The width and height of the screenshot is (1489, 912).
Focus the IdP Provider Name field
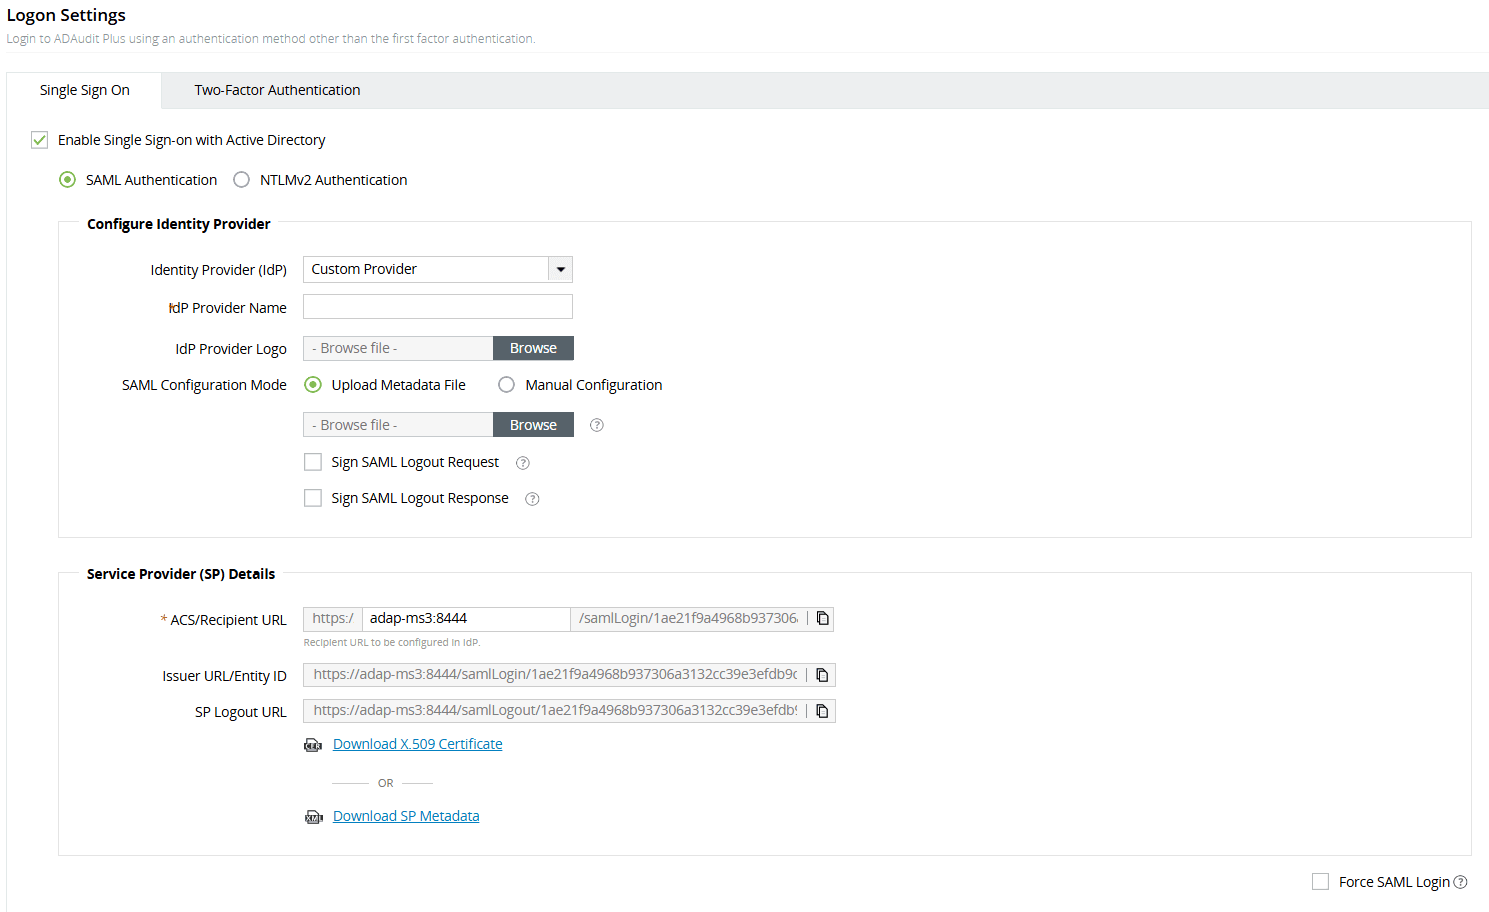(x=438, y=307)
